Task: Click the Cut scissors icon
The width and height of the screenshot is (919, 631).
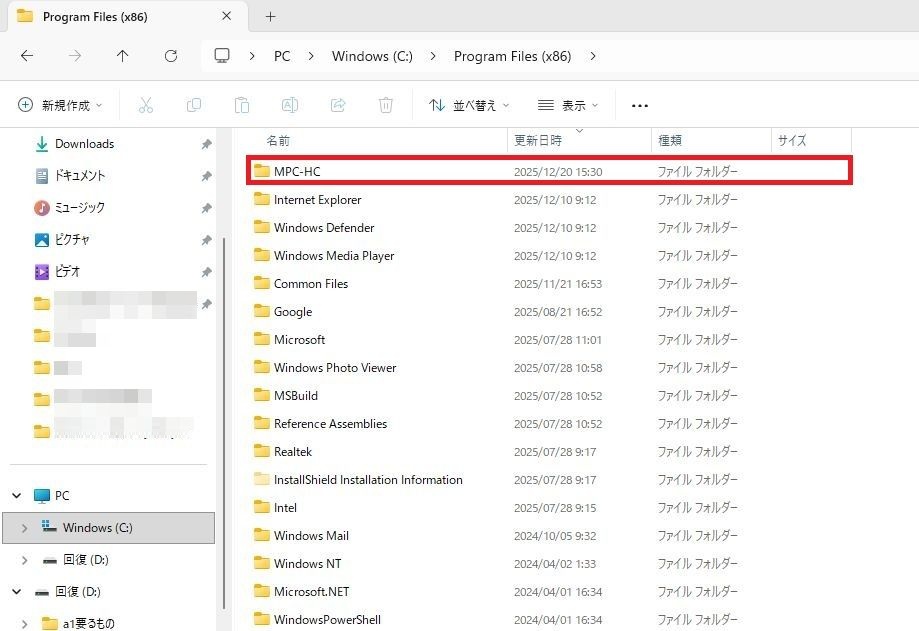Action: pyautogui.click(x=146, y=105)
